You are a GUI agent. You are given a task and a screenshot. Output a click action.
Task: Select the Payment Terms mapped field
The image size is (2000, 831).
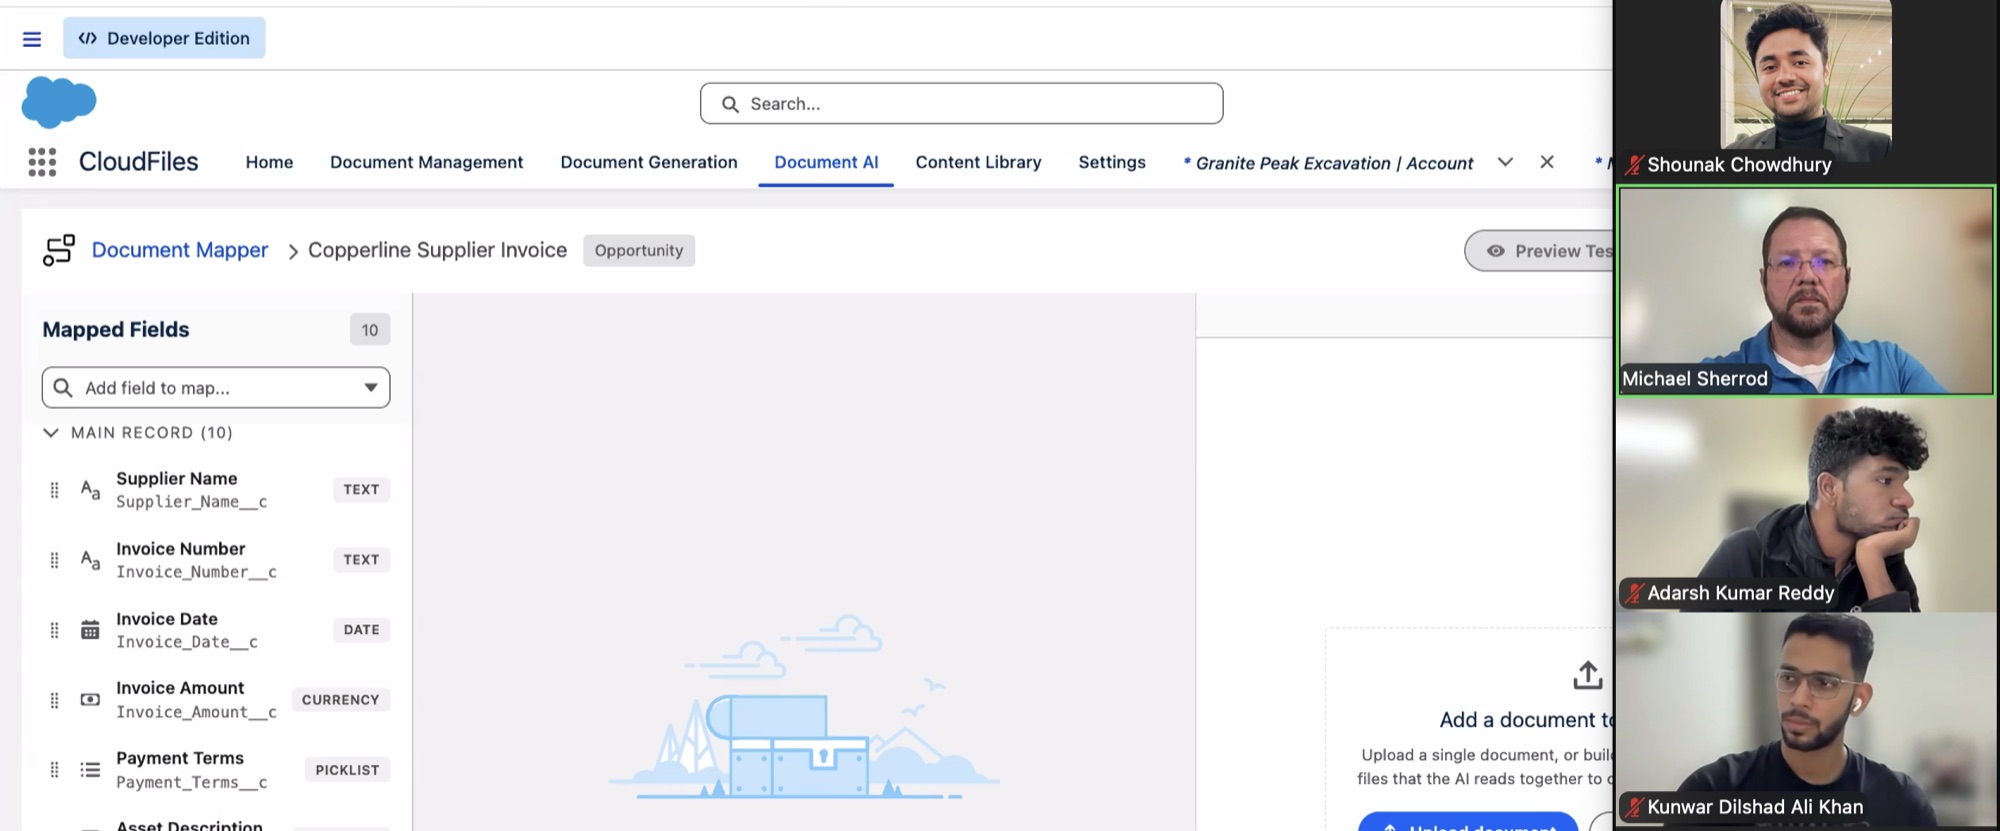[216, 770]
